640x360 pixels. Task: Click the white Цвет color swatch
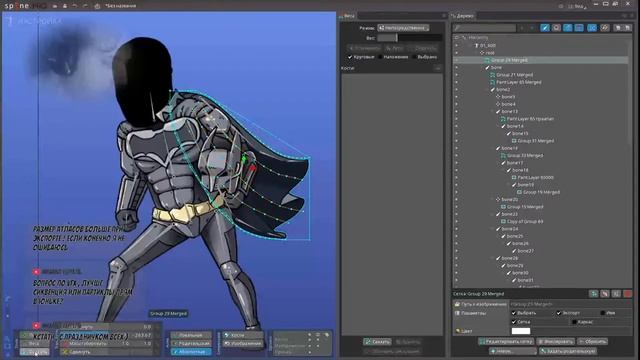click(x=521, y=331)
